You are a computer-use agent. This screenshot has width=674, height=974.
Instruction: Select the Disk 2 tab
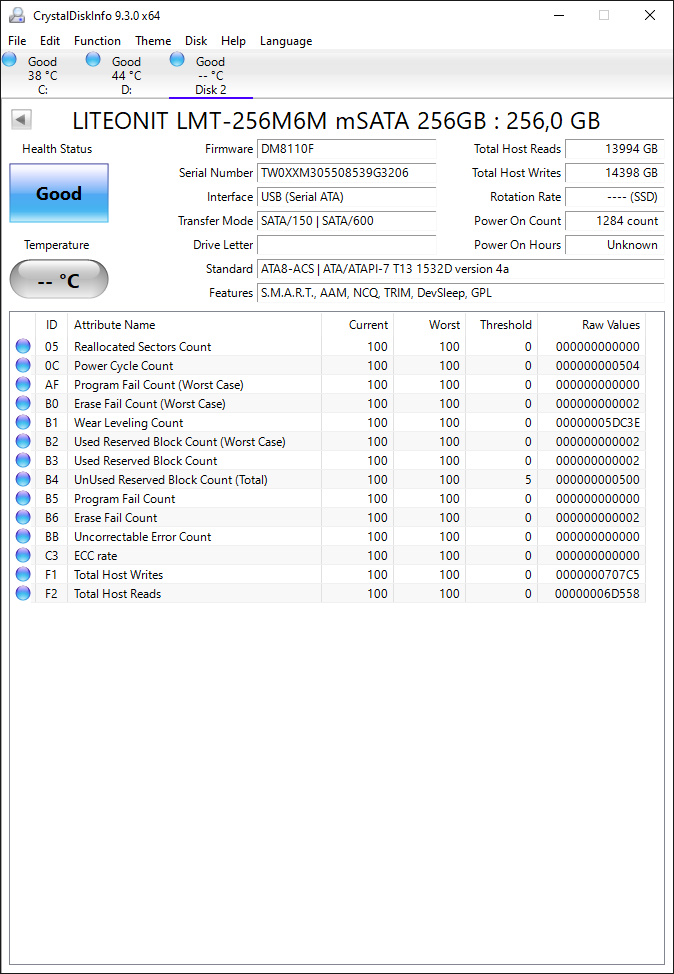211,75
